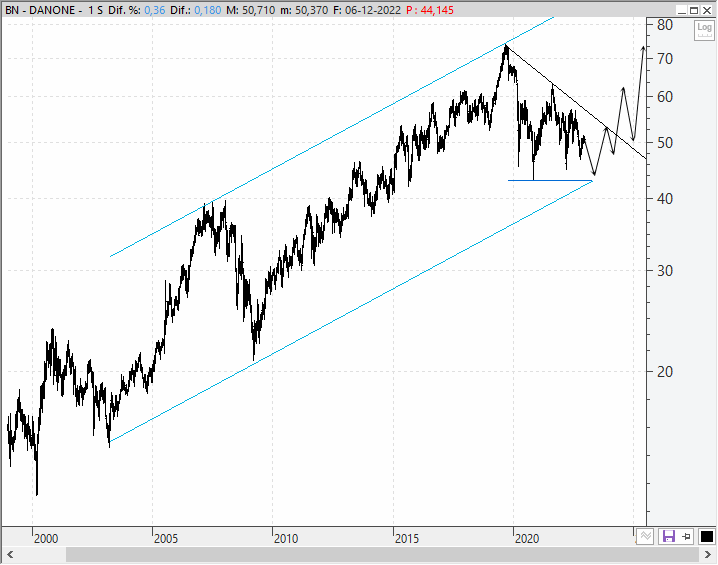Screen dimensions: 718x565
Task: Click the 70 price axis label
Action: coord(664,59)
